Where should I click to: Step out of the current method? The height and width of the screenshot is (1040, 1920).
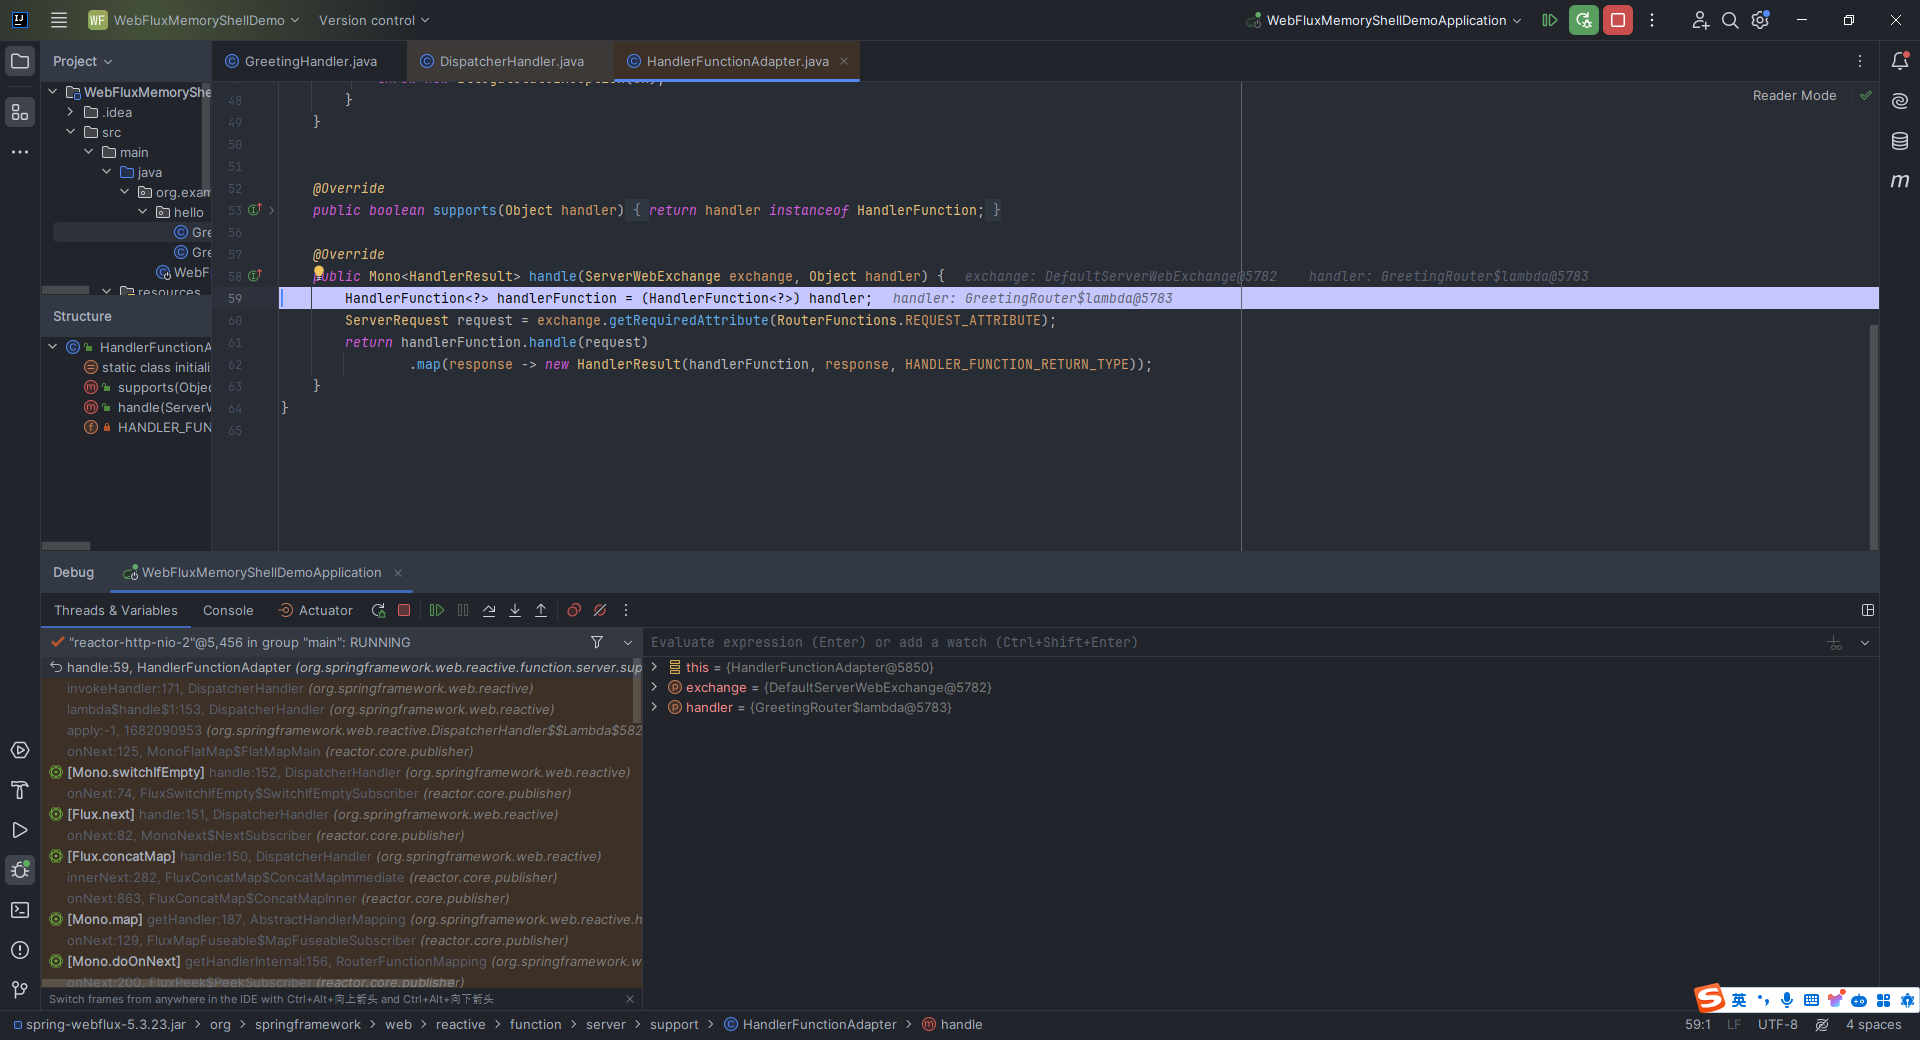coord(541,610)
